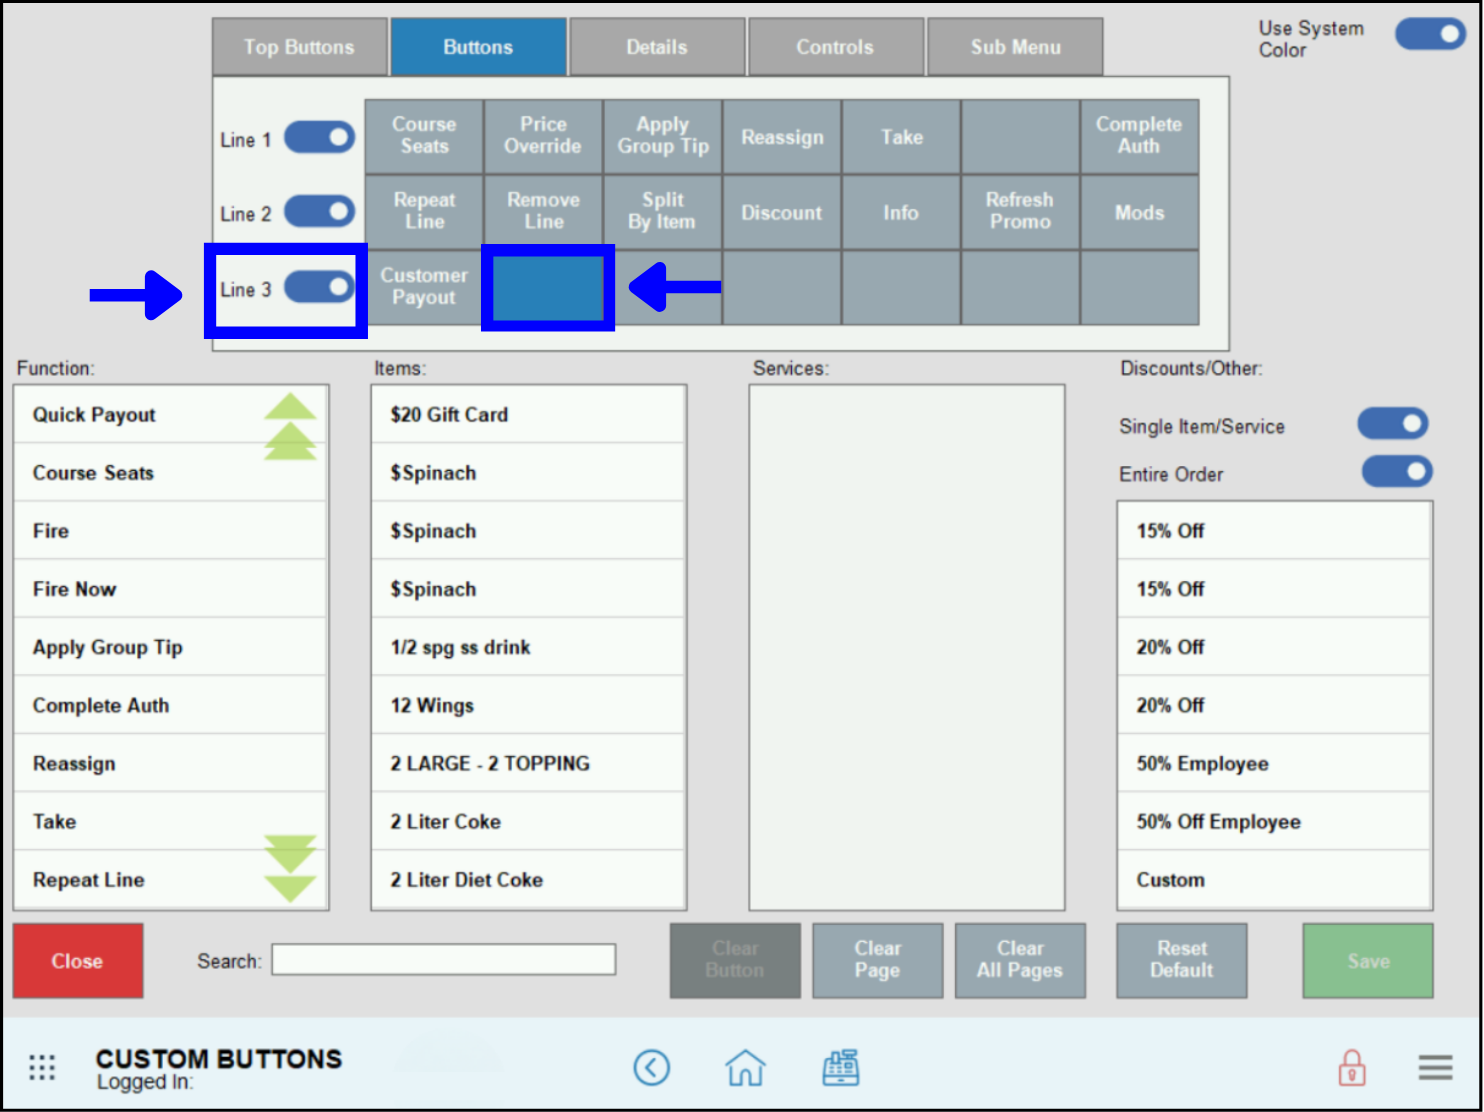The image size is (1484, 1112).
Task: Switch to the Controls tab
Action: pos(836,46)
